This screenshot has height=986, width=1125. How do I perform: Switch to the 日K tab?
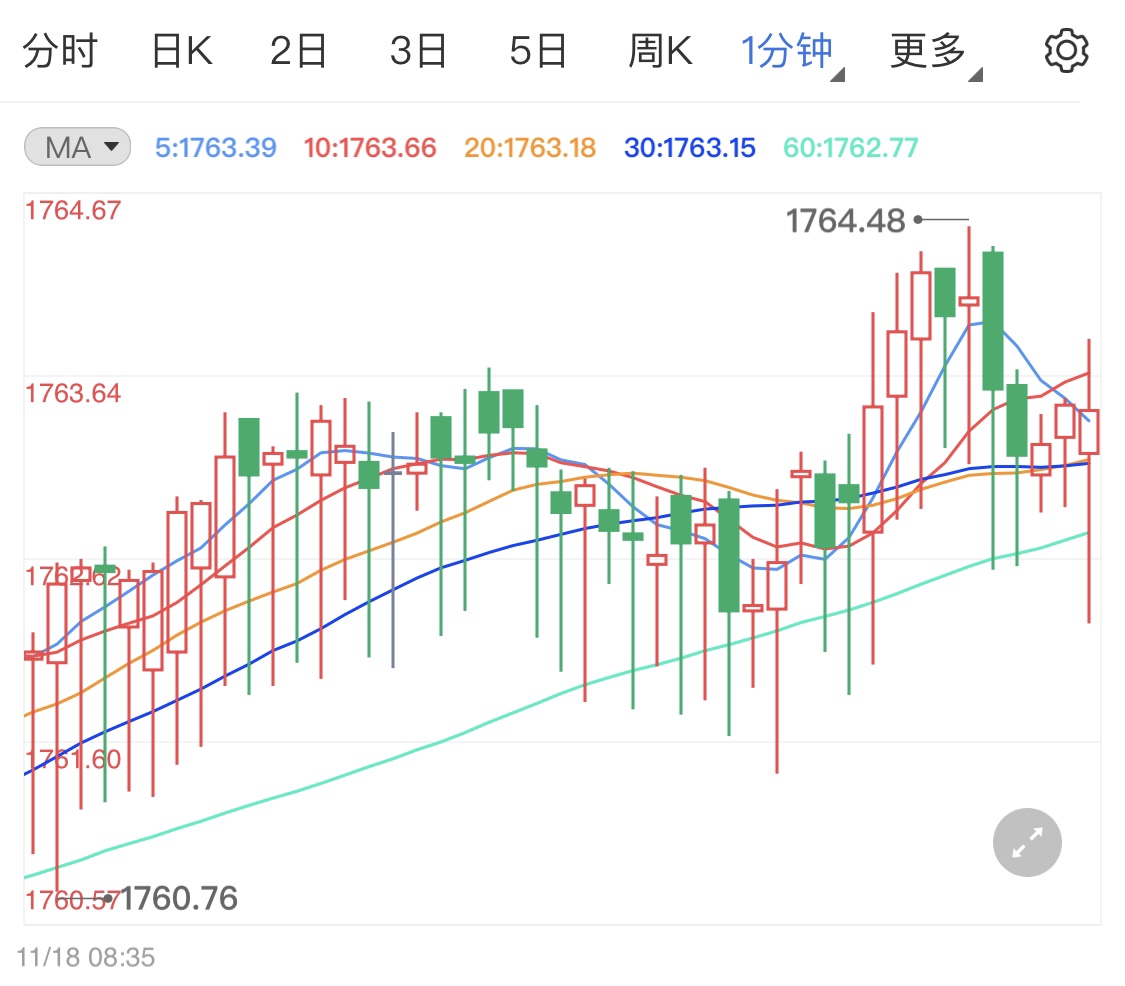tap(182, 51)
